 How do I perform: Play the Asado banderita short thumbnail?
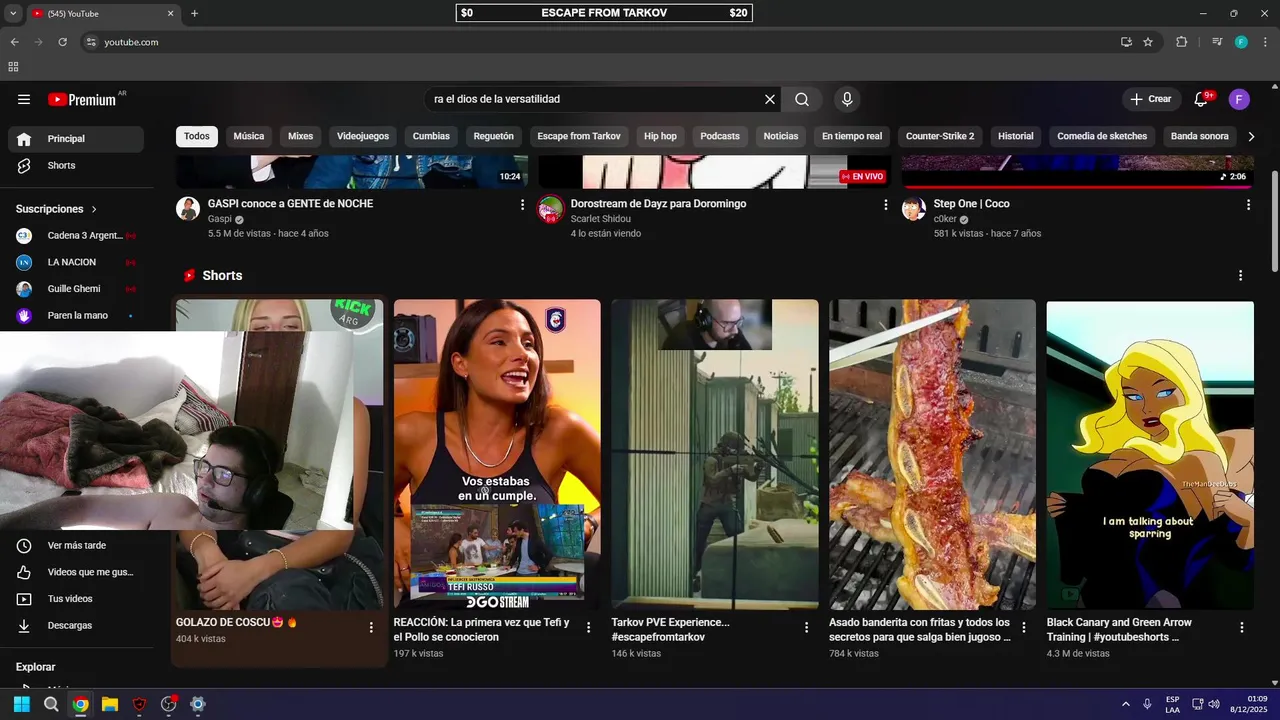click(x=932, y=455)
